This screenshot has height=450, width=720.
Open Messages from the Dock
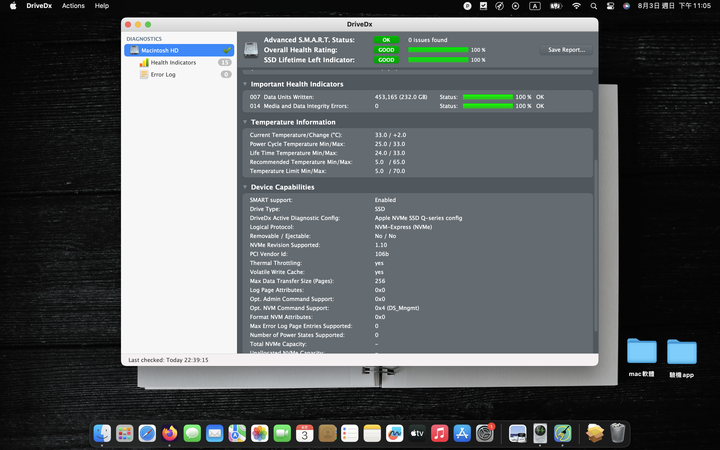[192, 433]
